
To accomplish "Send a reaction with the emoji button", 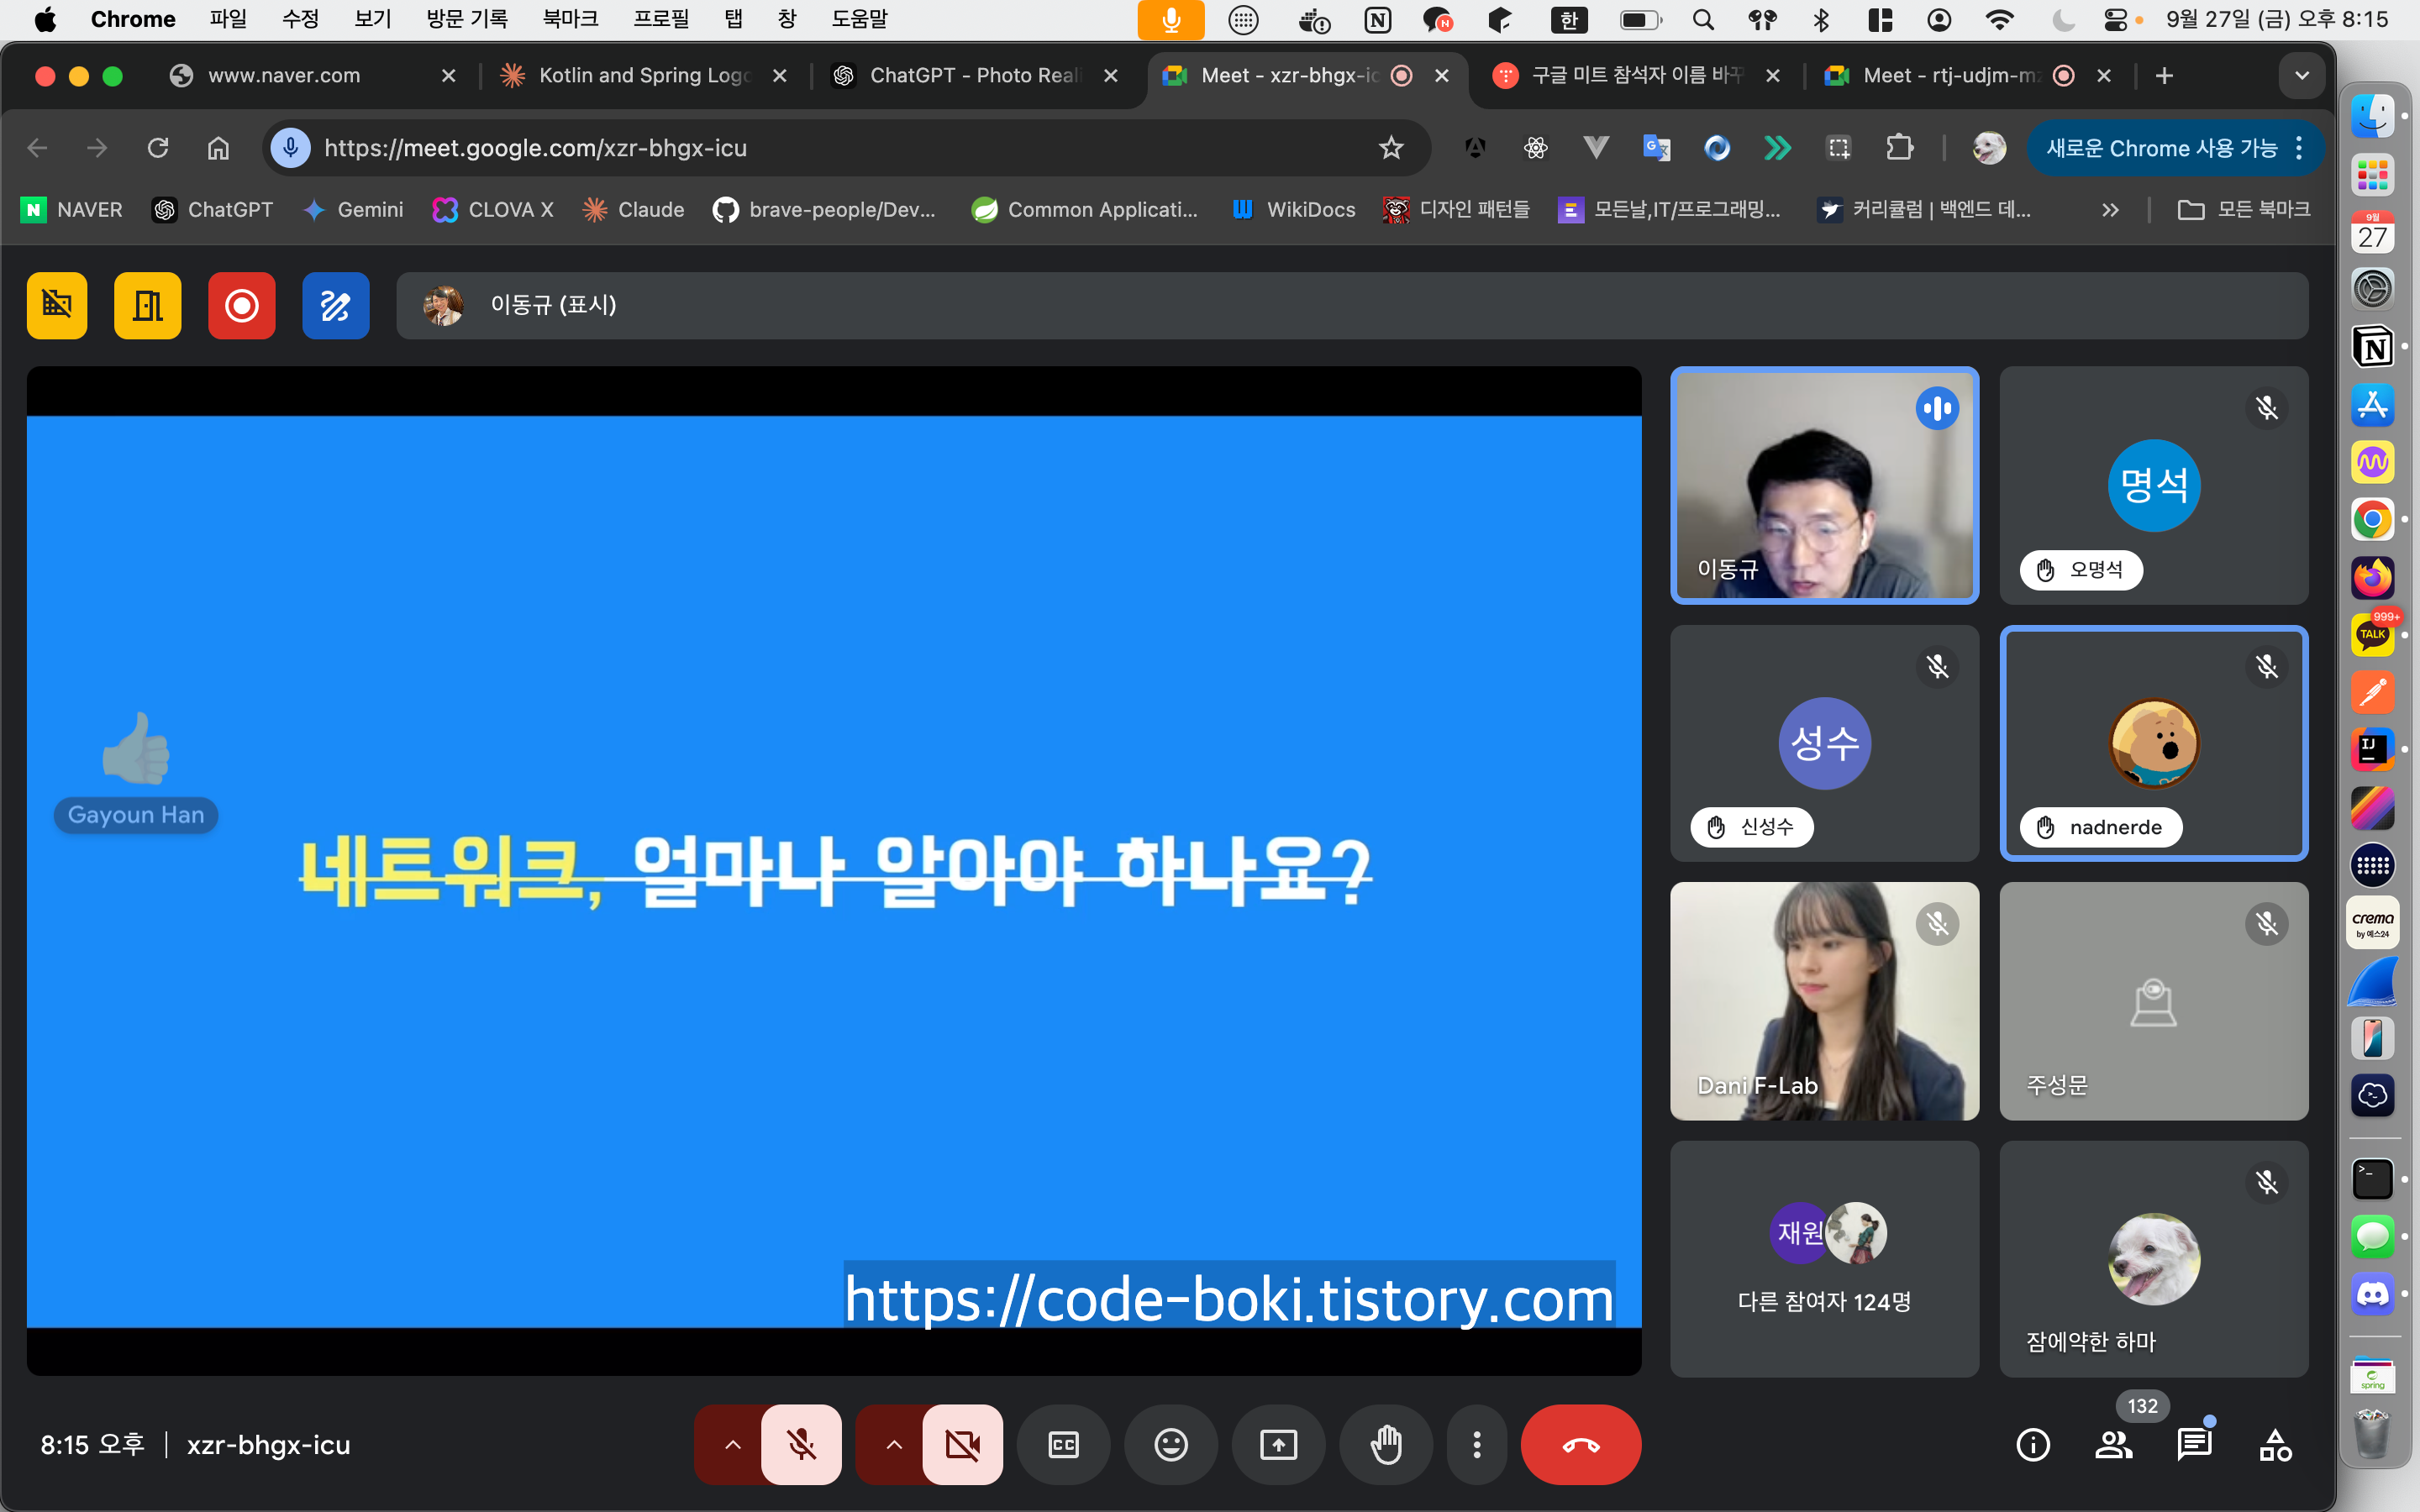I will point(1170,1445).
